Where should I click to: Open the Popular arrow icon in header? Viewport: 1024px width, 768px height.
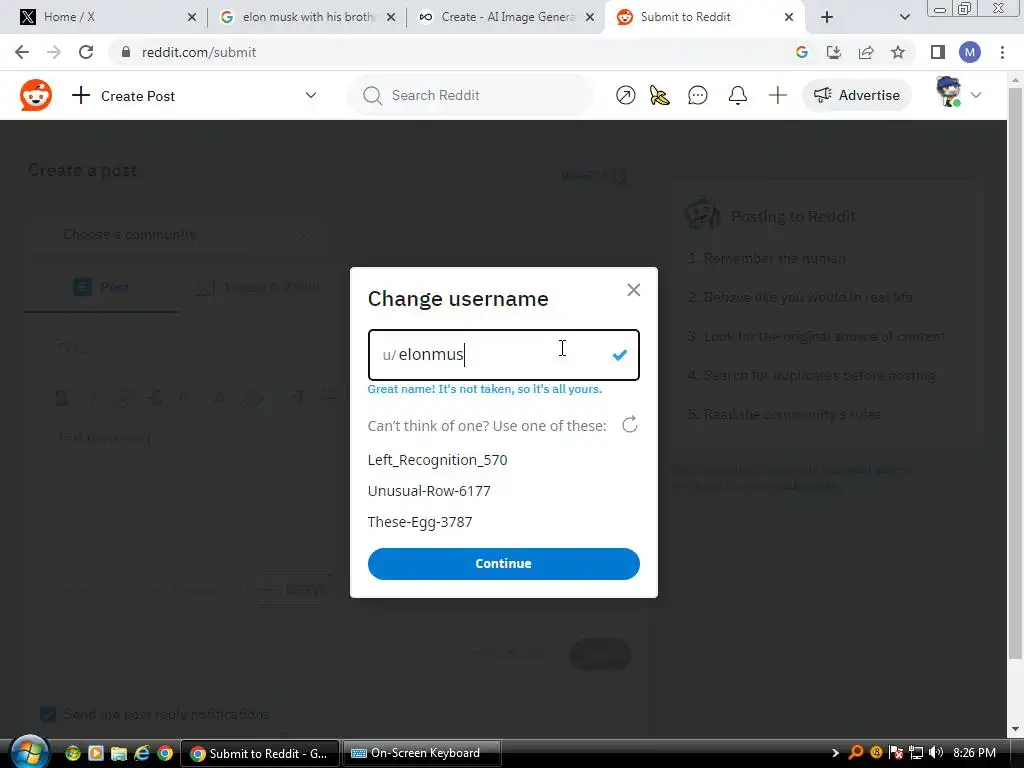pyautogui.click(x=625, y=95)
